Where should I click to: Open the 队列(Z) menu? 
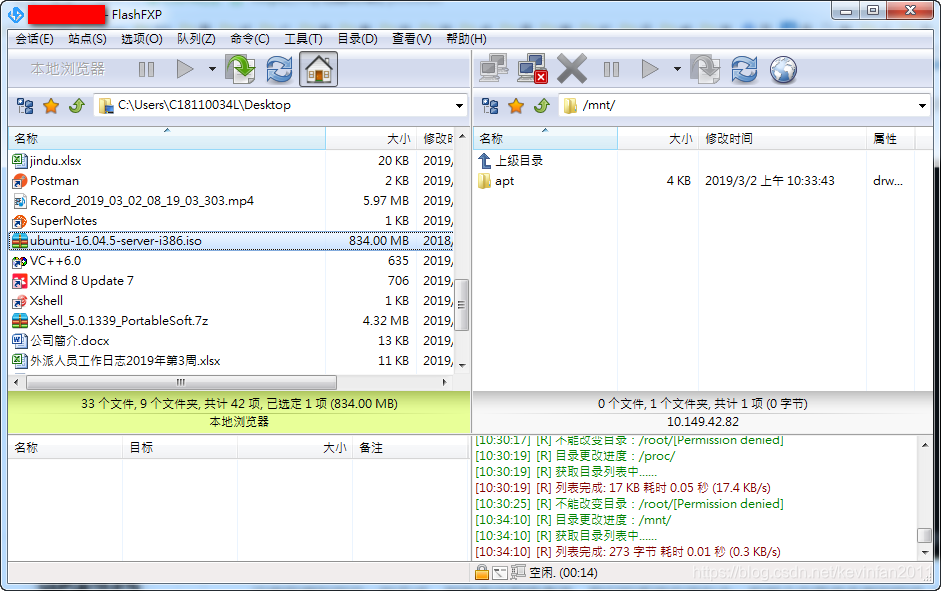(196, 39)
